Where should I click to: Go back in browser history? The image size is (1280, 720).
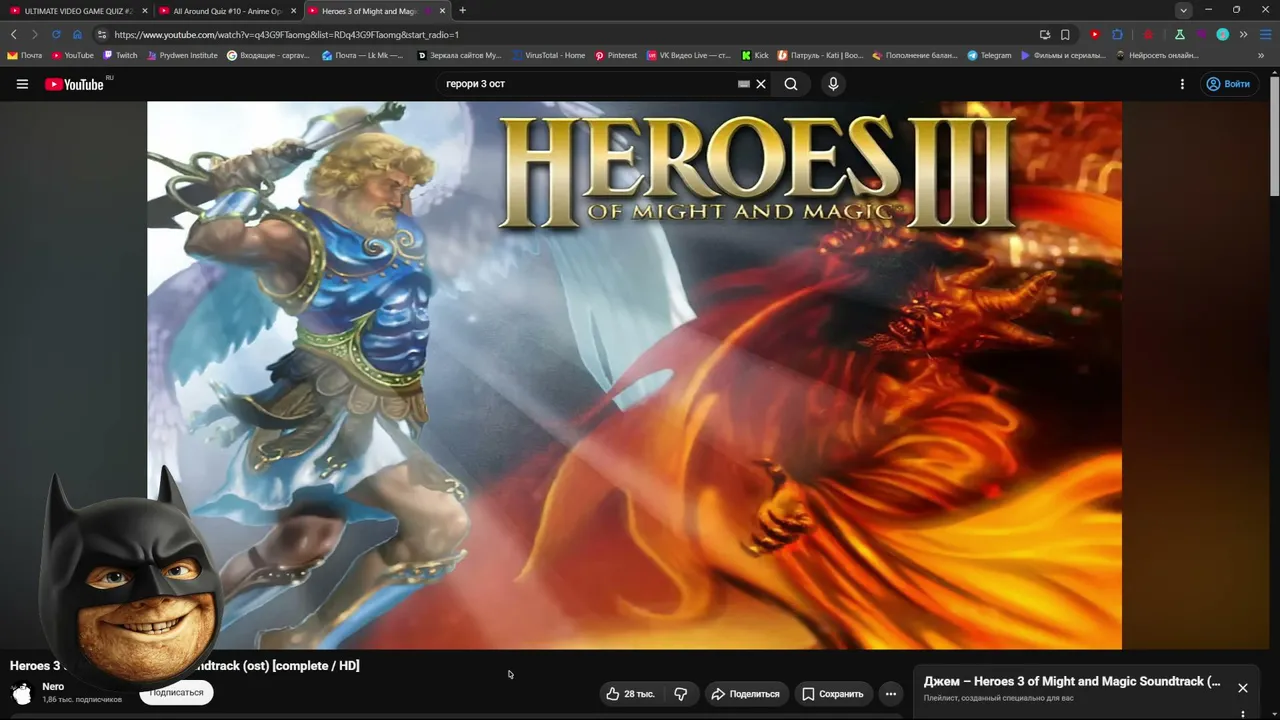click(14, 34)
